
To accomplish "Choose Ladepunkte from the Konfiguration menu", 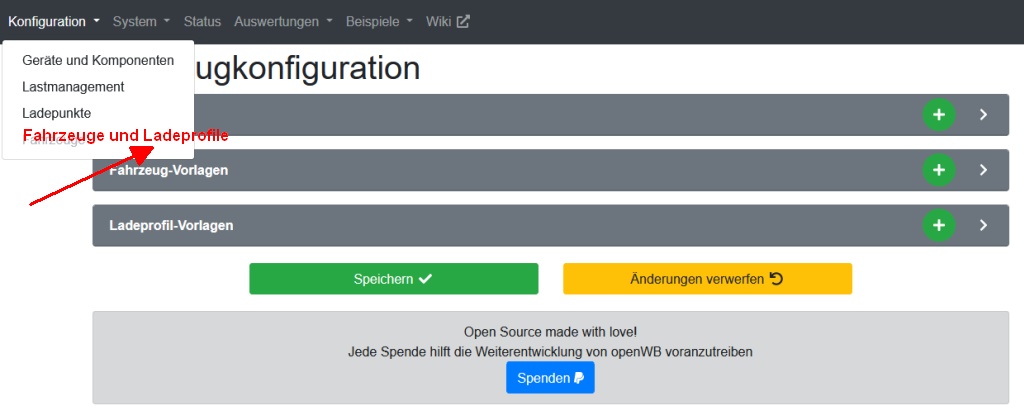I will pyautogui.click(x=56, y=113).
